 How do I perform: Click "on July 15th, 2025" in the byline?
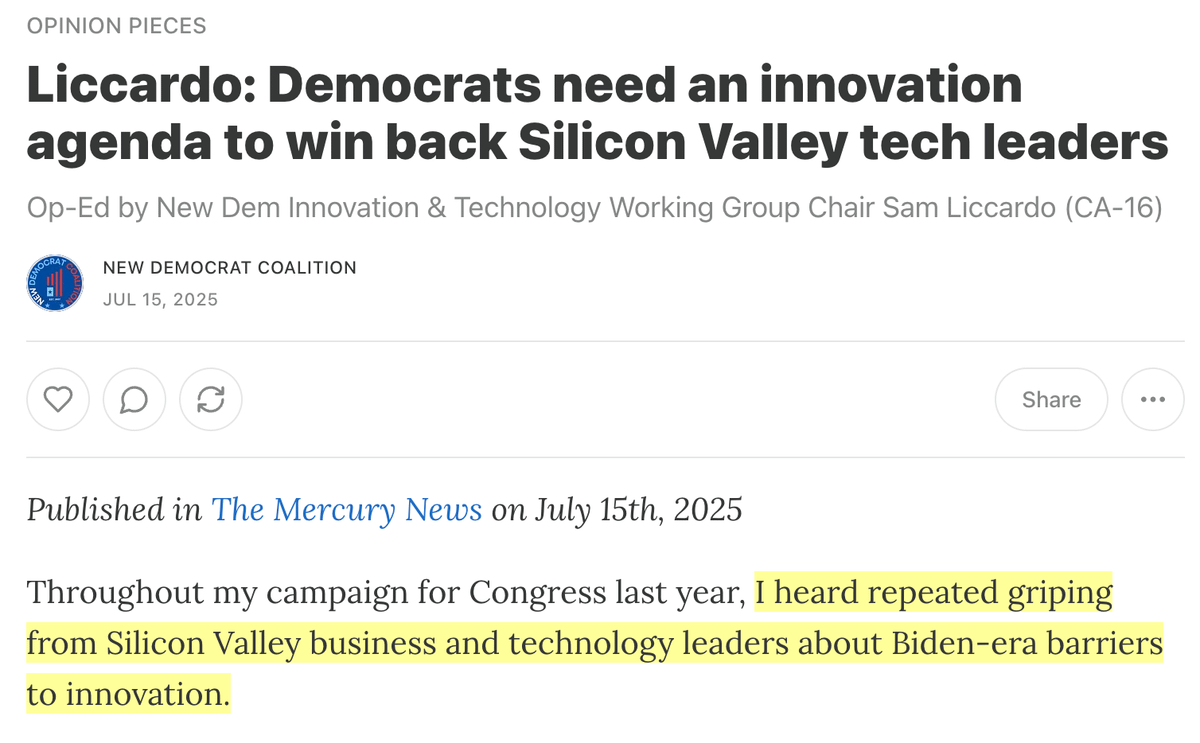click(617, 510)
